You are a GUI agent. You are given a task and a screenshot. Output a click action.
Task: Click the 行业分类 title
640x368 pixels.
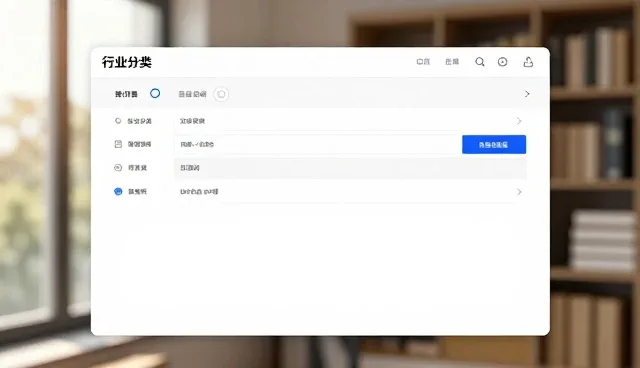click(x=127, y=62)
